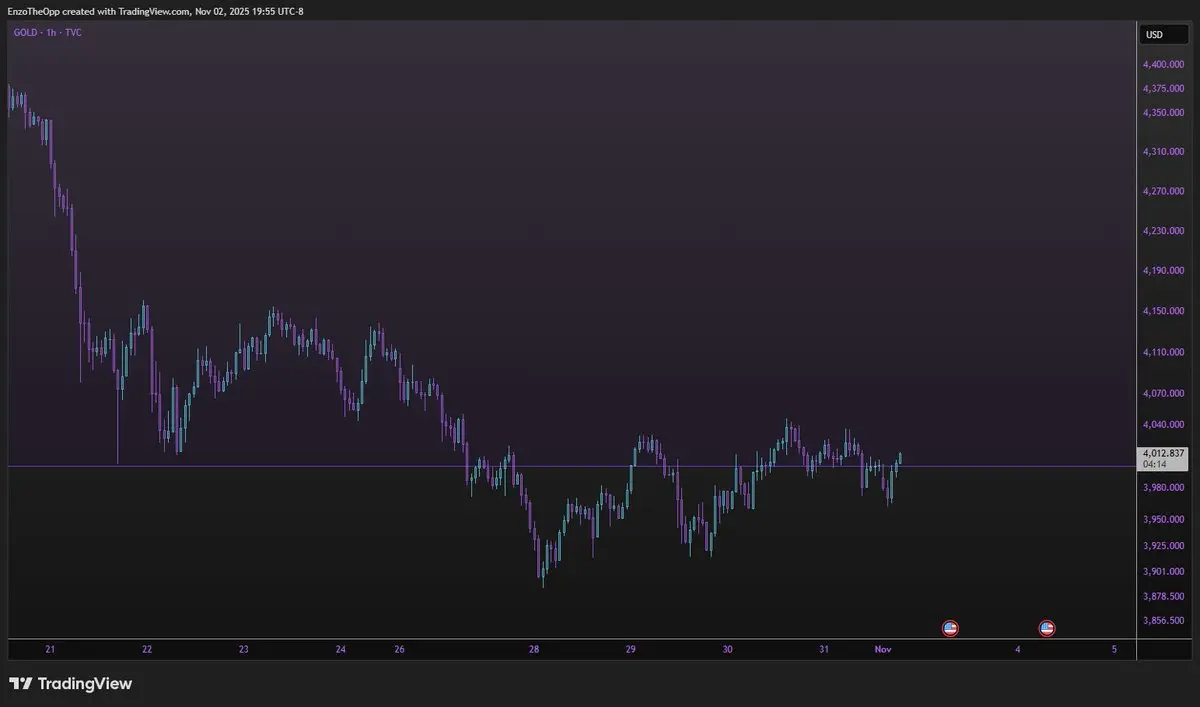Click the 4,040.000 price axis label

point(1162,424)
